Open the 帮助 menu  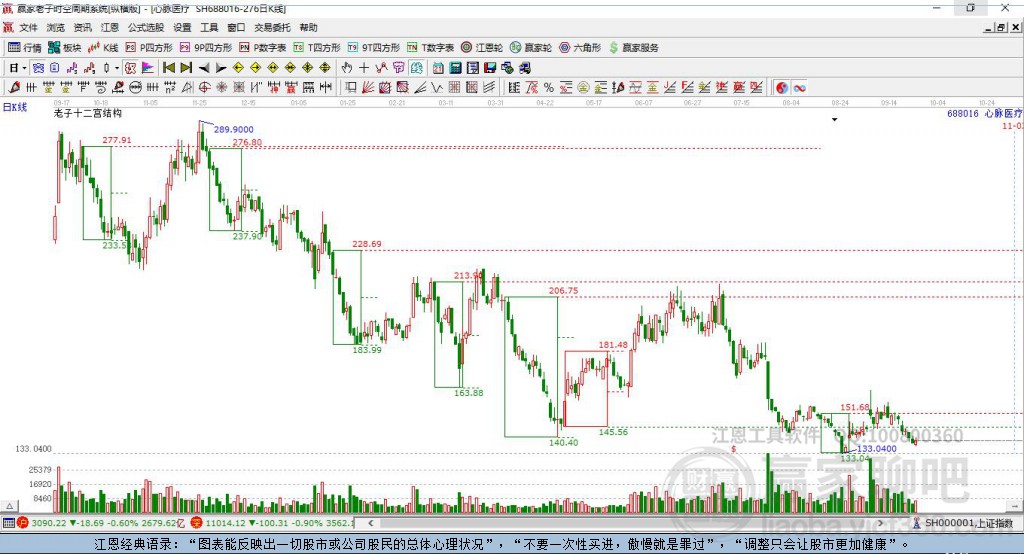(x=308, y=27)
